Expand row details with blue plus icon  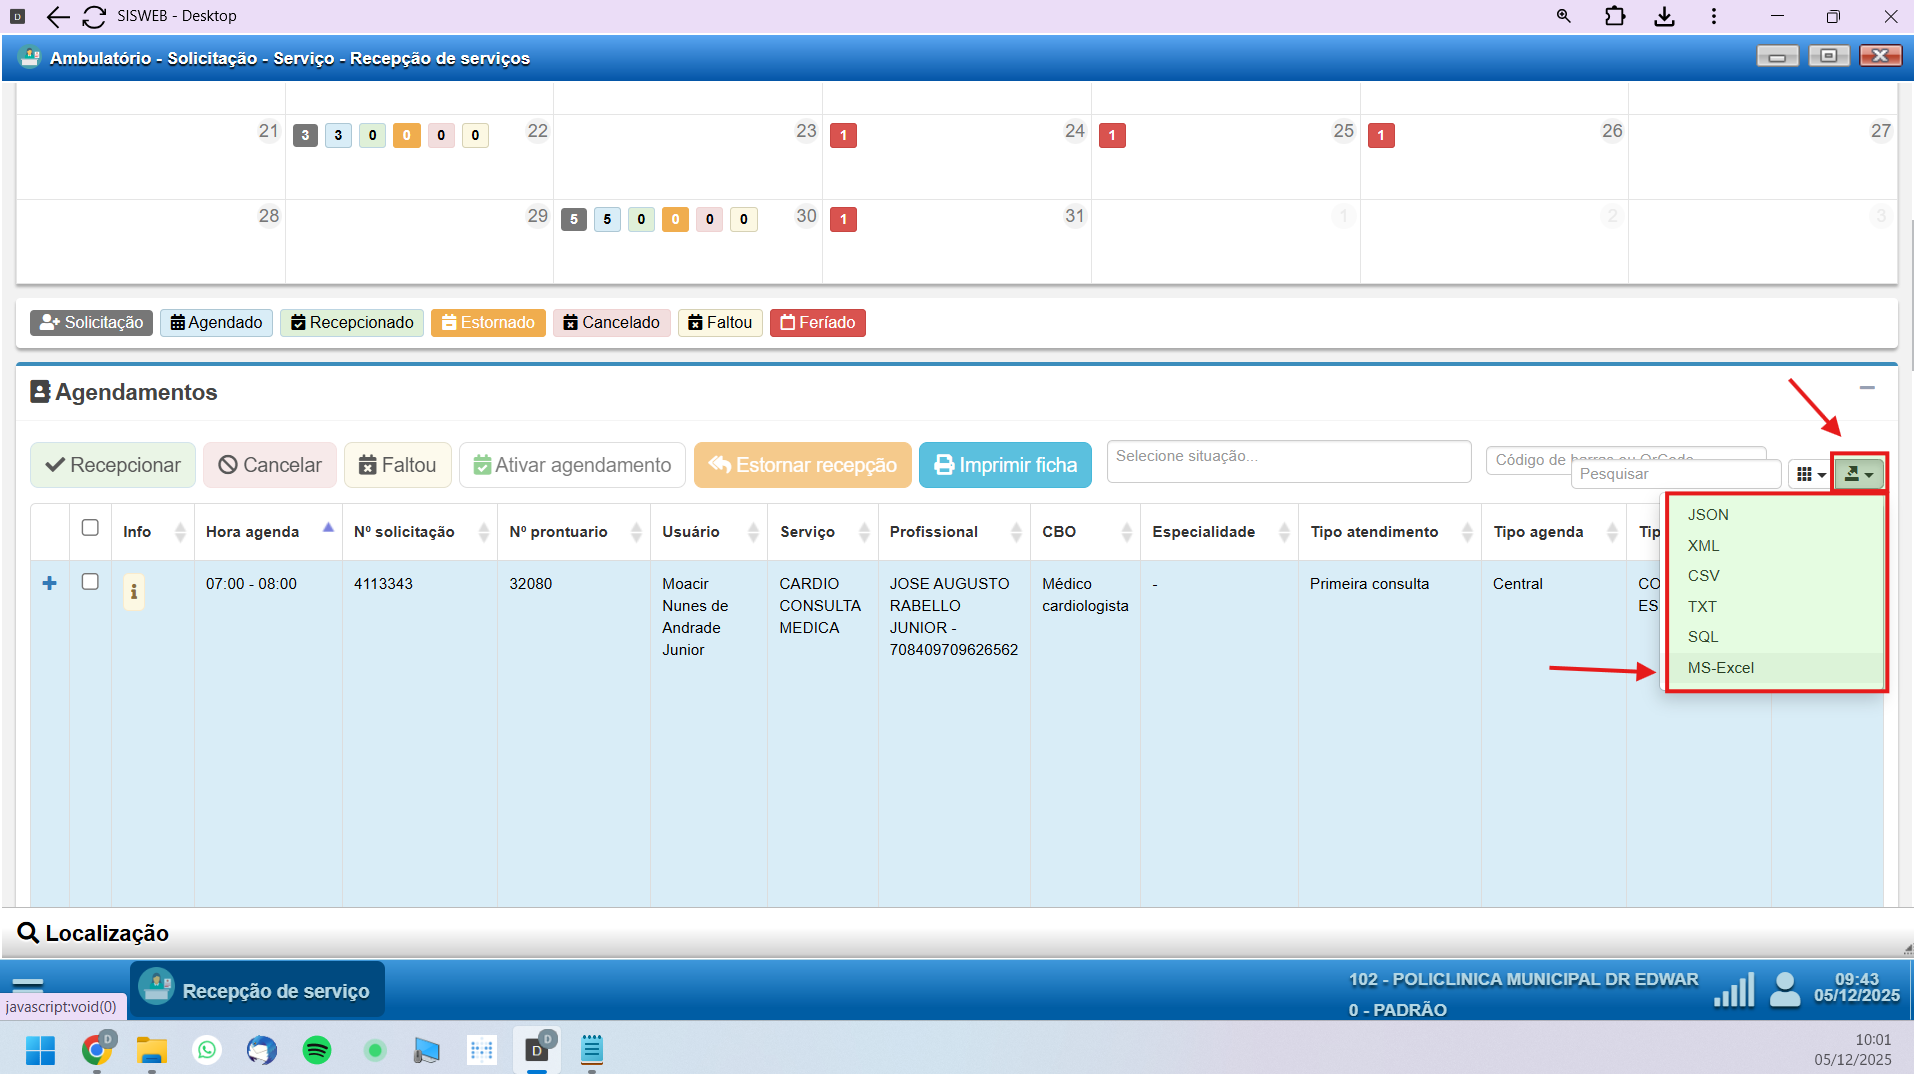(49, 583)
